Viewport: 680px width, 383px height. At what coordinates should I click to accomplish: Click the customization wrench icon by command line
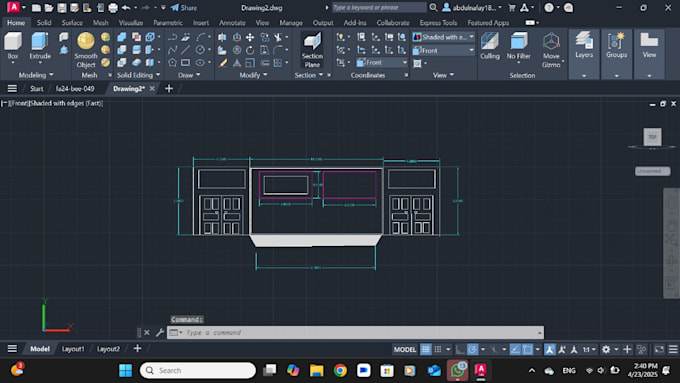(x=160, y=333)
